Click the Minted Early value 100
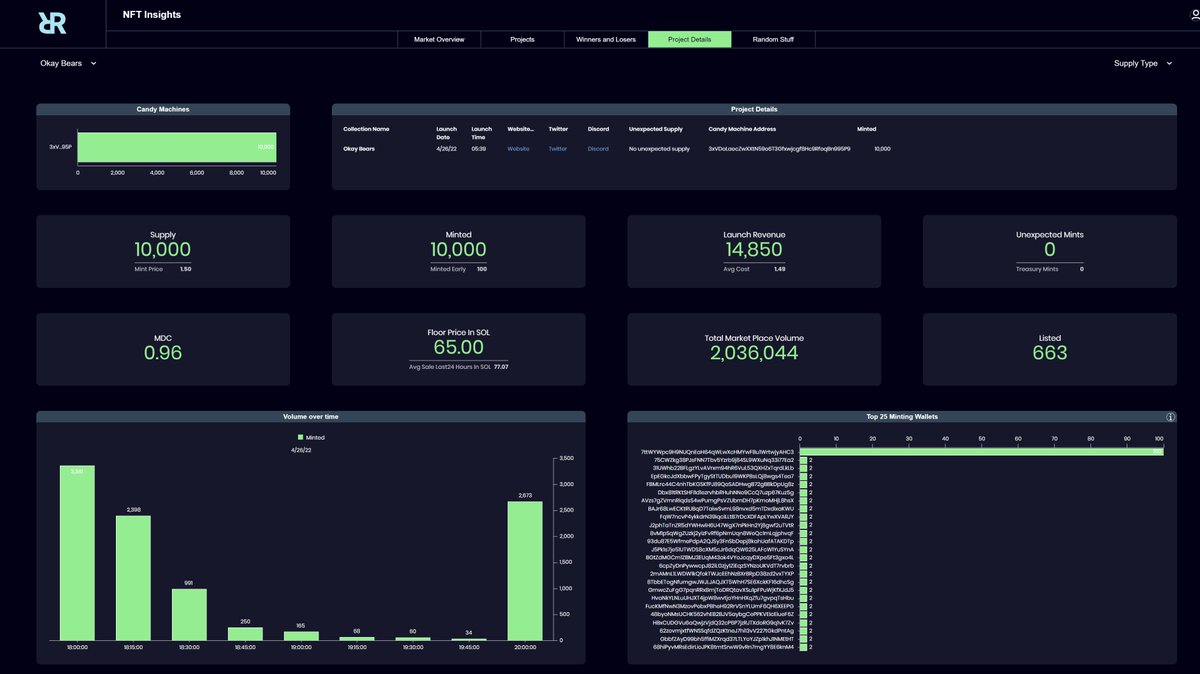This screenshot has height=674, width=1200. (482, 269)
